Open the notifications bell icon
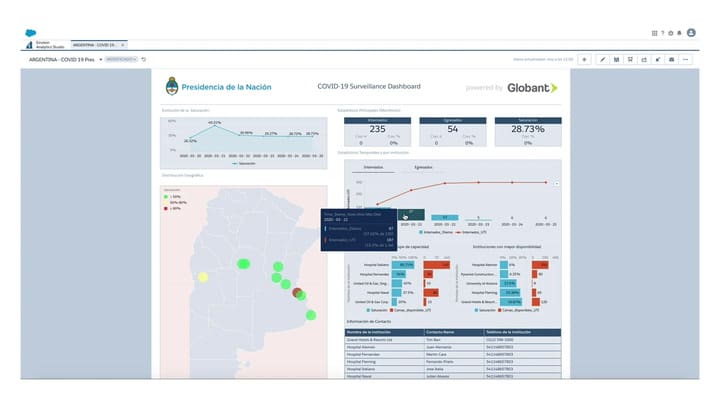 [680, 33]
